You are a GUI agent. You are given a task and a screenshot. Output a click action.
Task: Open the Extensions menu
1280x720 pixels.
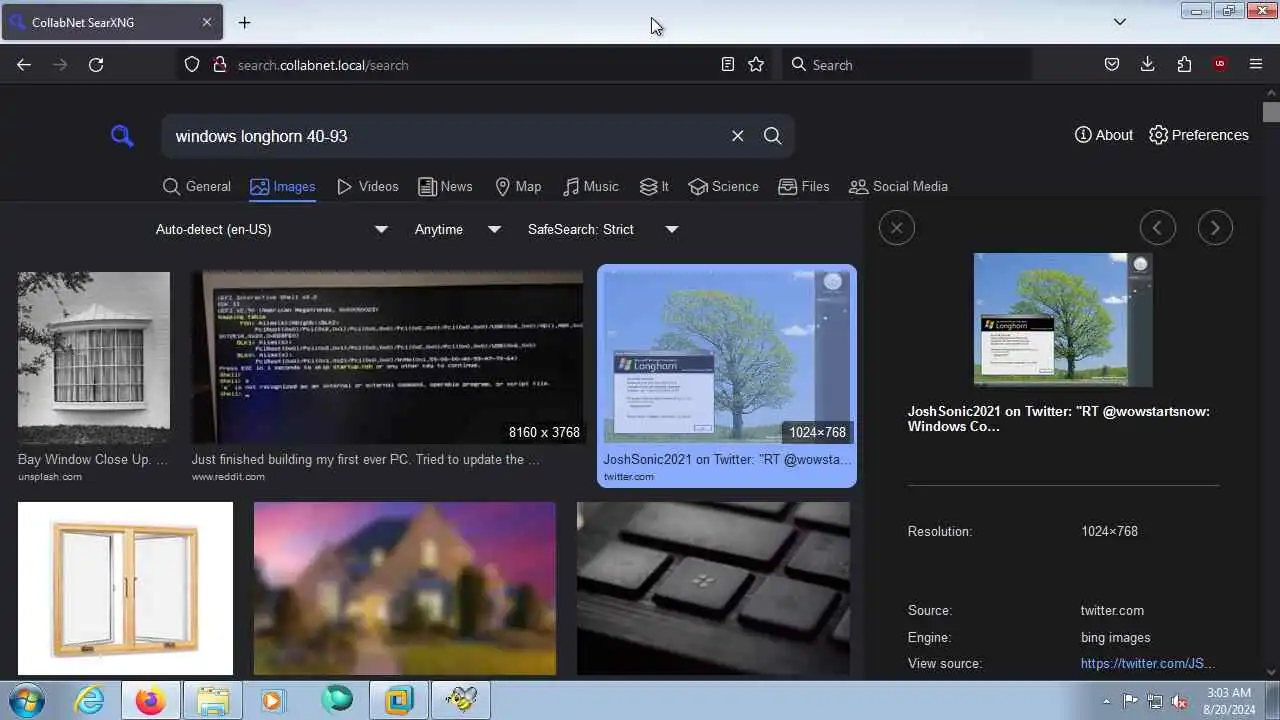[x=1184, y=64]
